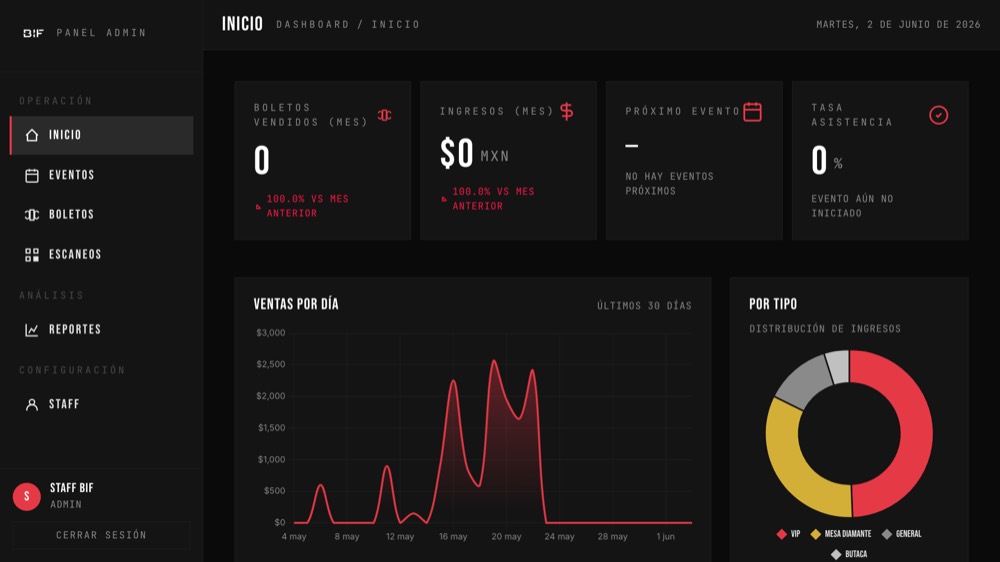Screen dimensions: 1000x562
Task: Click the '$2,500' y-axis label
Action: click(x=270, y=364)
